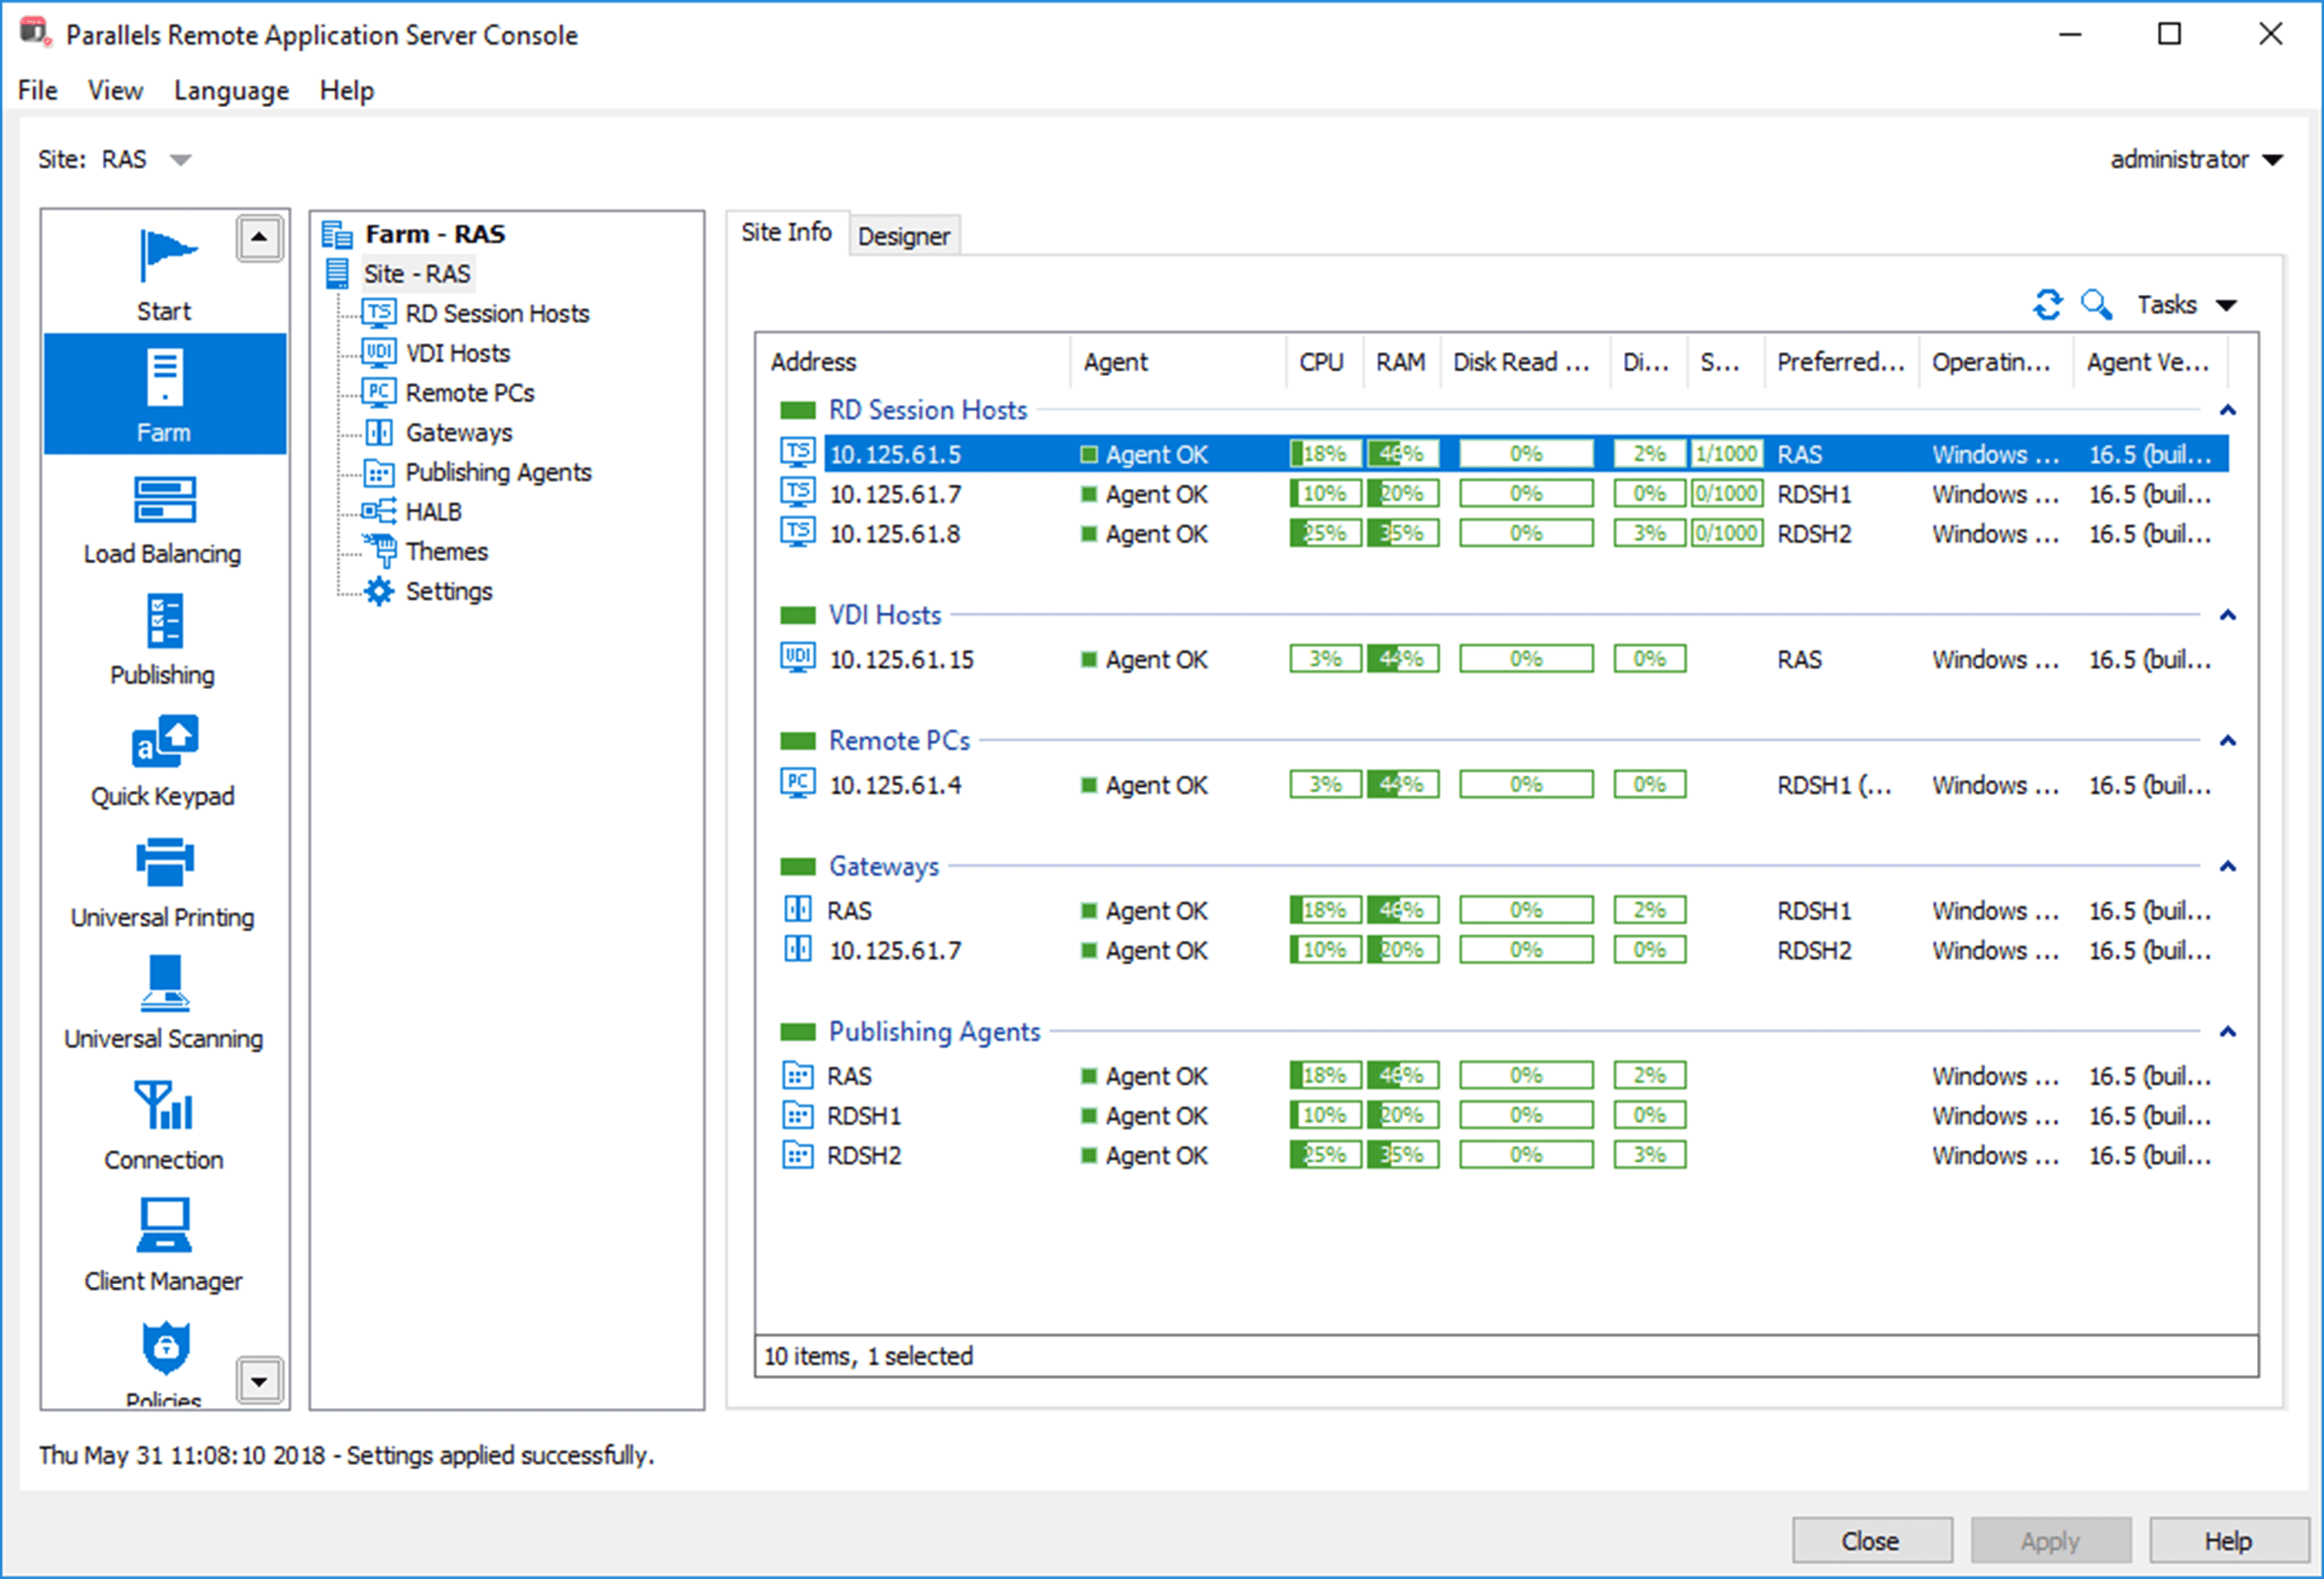Click TS icon for host 10.125.61.8

(797, 532)
